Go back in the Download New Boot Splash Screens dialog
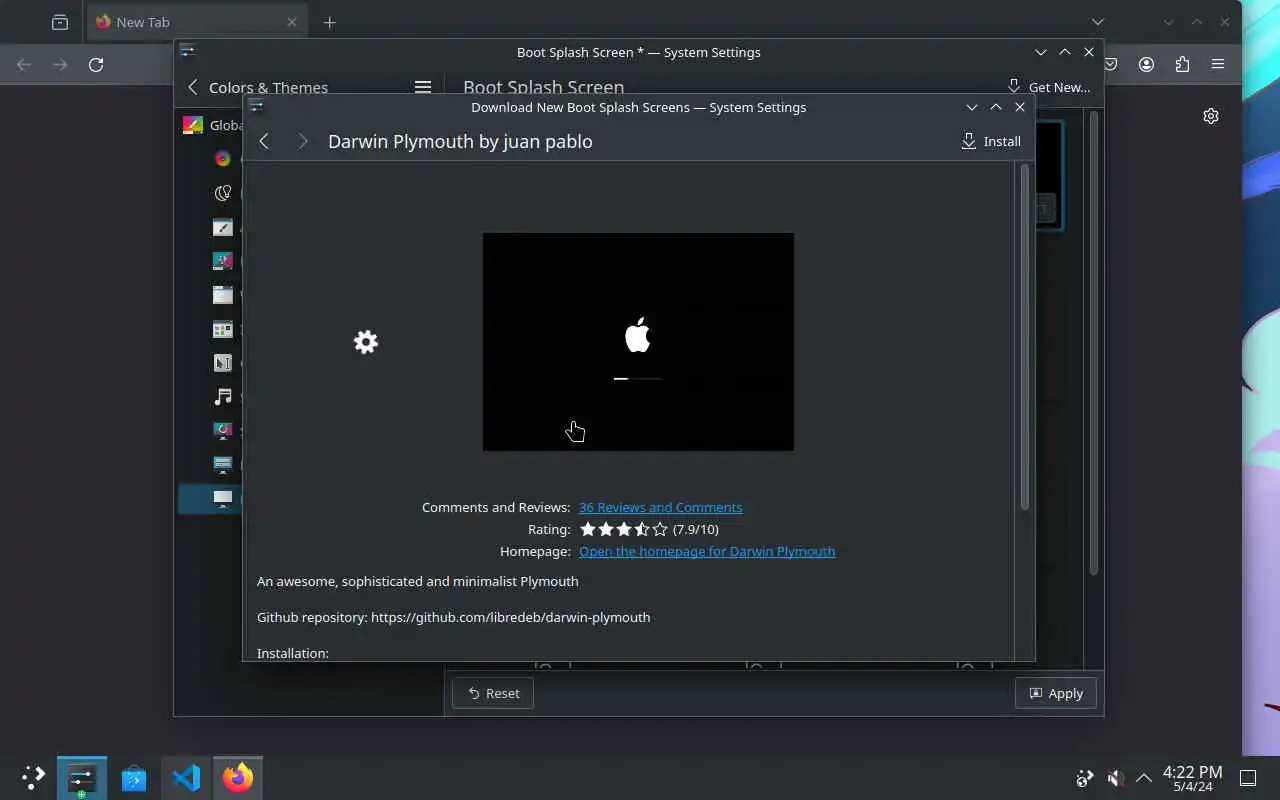The height and width of the screenshot is (800, 1280). 264,141
